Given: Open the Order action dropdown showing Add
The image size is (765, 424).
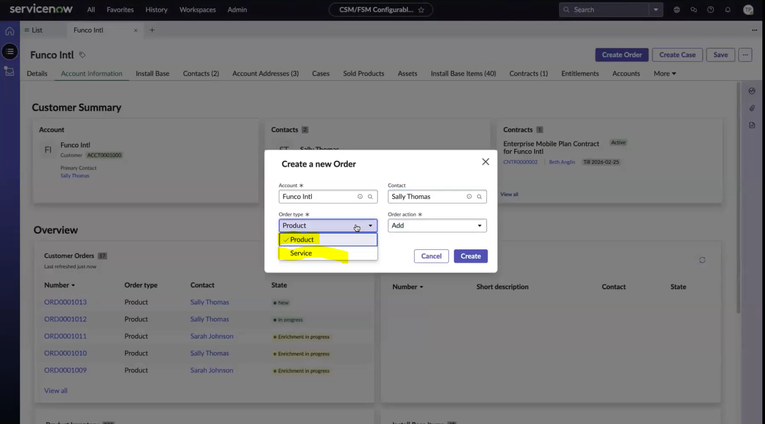Looking at the screenshot, I should point(437,225).
